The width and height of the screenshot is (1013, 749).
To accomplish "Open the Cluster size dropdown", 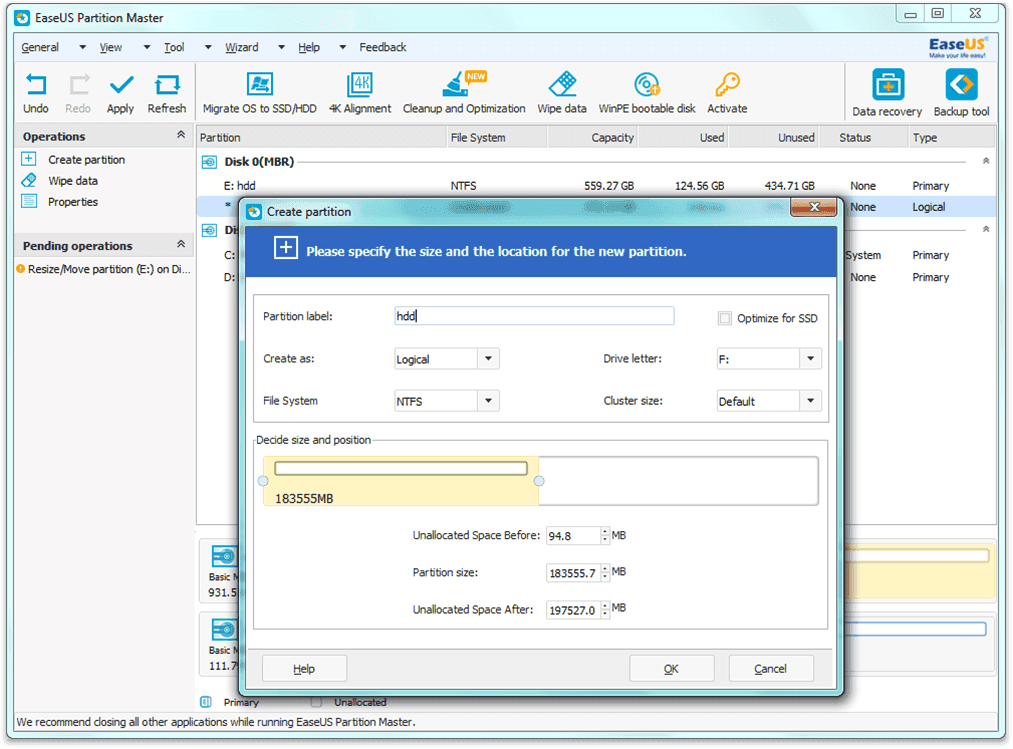I will (x=810, y=401).
